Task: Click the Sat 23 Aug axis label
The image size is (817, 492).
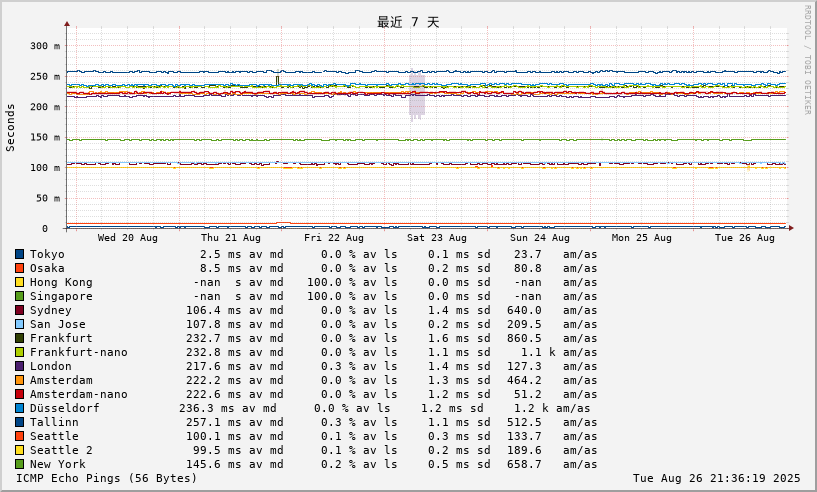Action: tap(437, 238)
